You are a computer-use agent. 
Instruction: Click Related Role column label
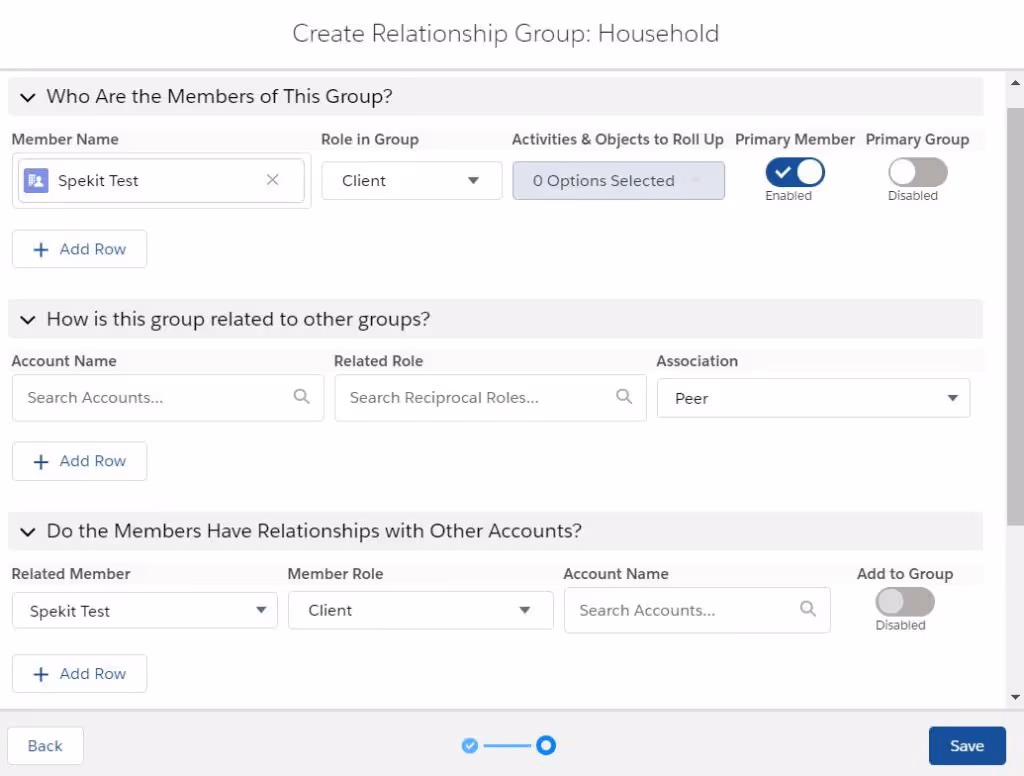pyautogui.click(x=378, y=361)
